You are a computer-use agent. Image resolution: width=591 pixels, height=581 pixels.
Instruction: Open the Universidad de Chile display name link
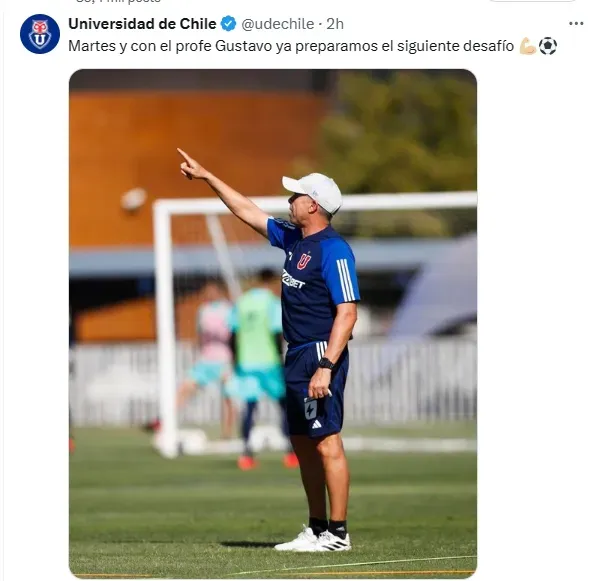point(142,24)
